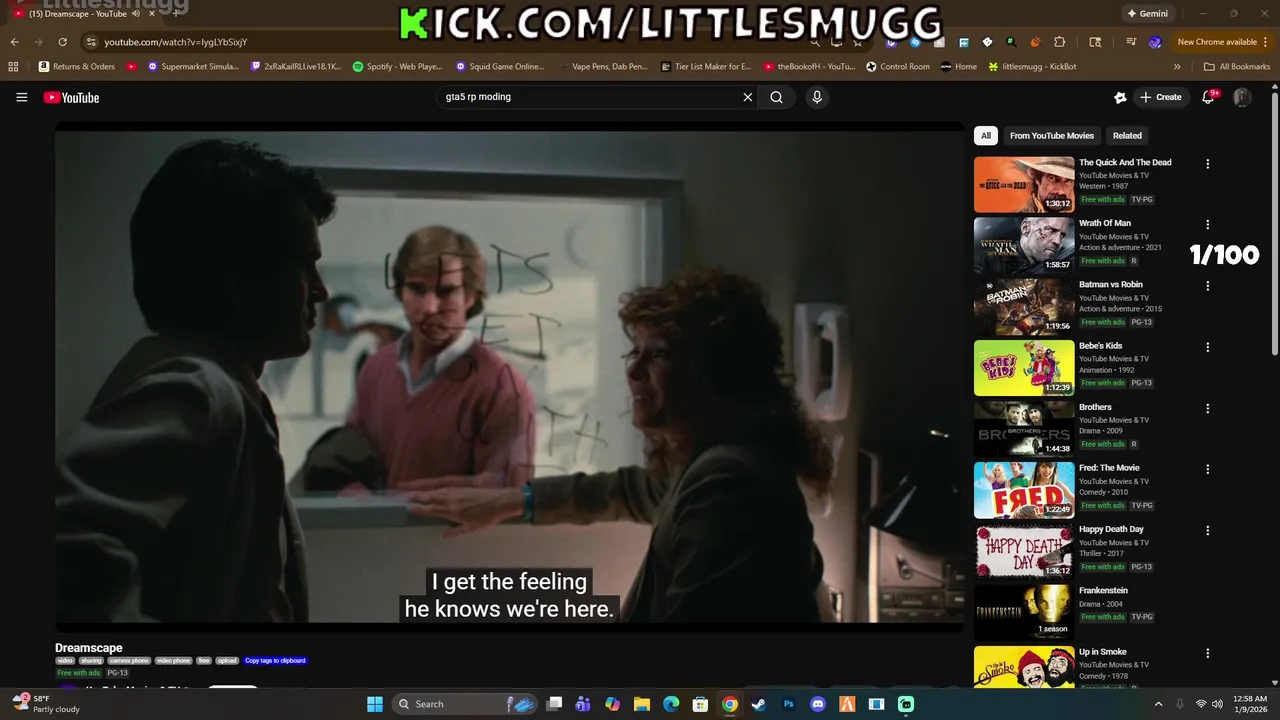This screenshot has height=720, width=1280.
Task: Open littlesmugg - KickBot bookmark
Action: (1032, 67)
